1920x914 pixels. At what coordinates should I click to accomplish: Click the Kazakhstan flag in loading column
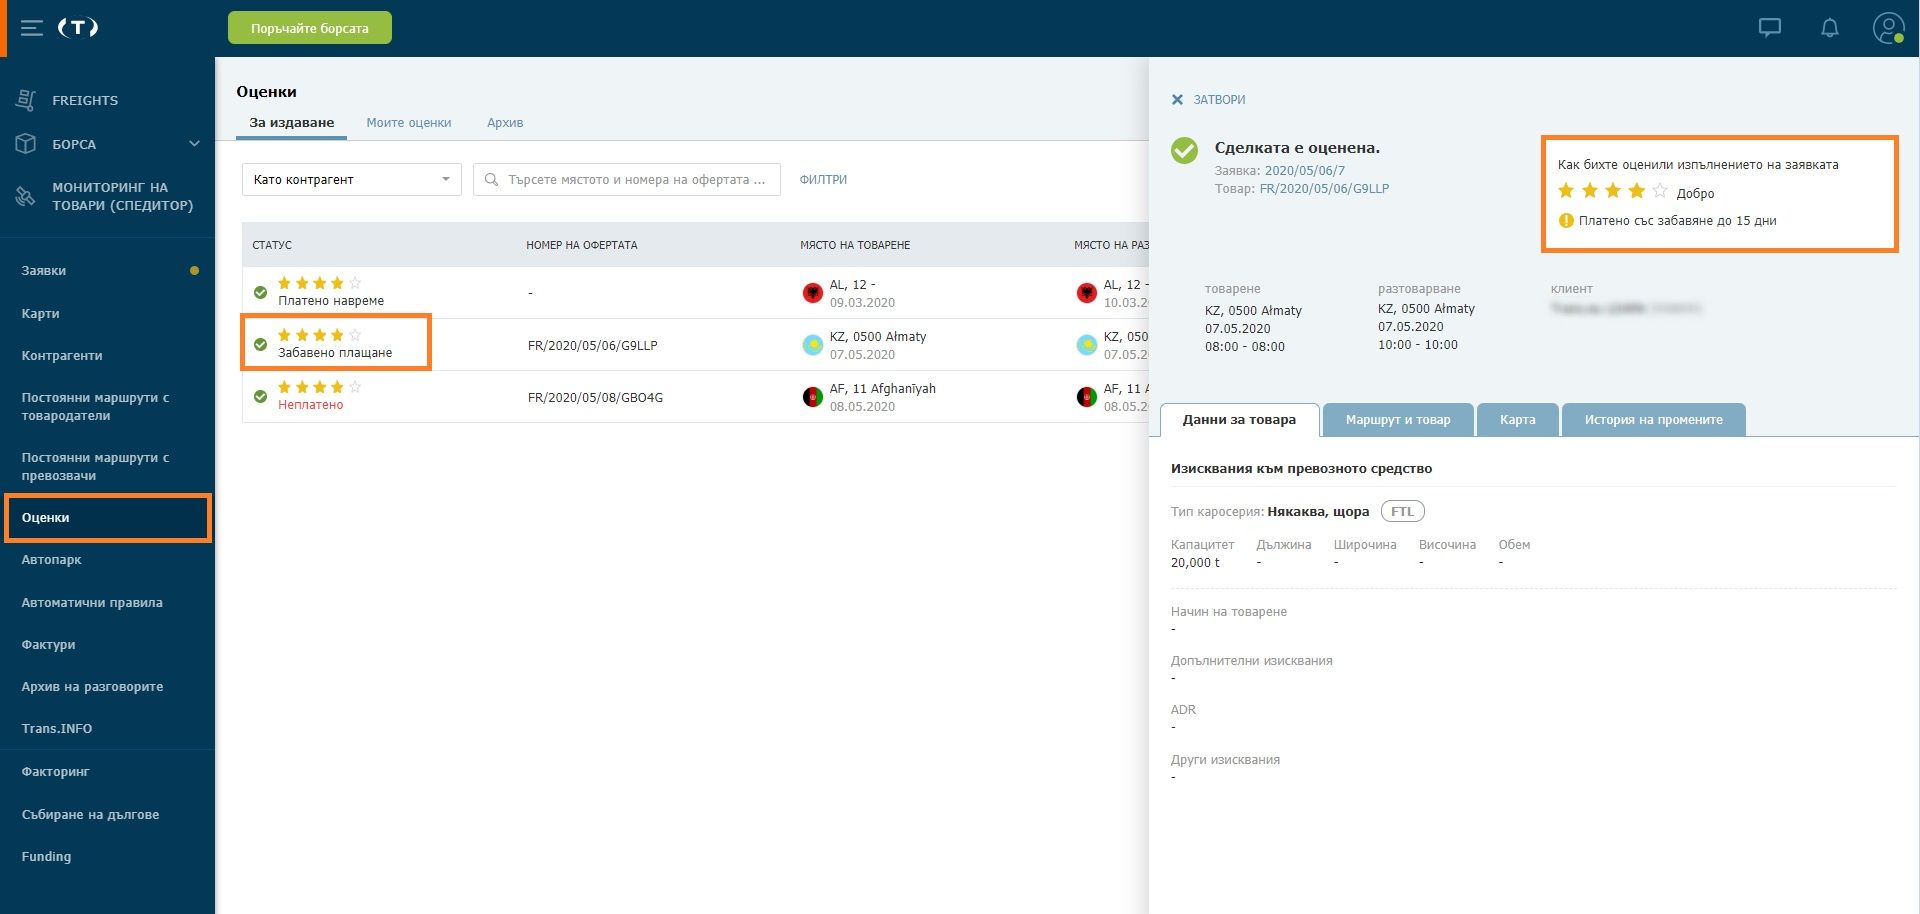813,345
